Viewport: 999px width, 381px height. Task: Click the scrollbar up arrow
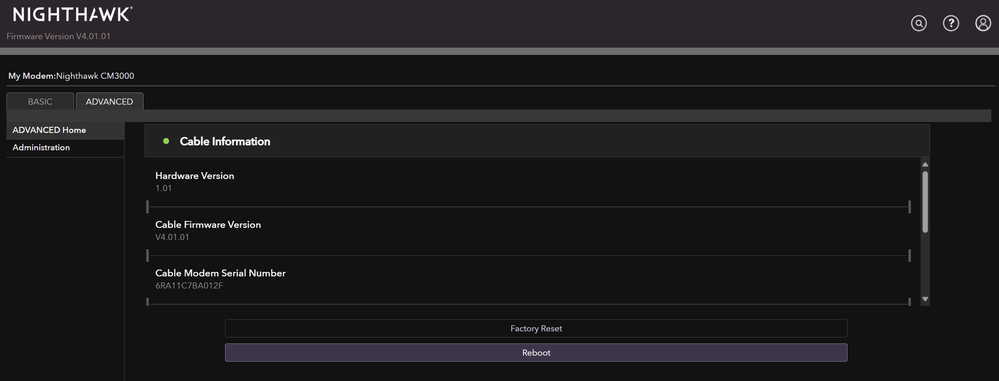(925, 164)
